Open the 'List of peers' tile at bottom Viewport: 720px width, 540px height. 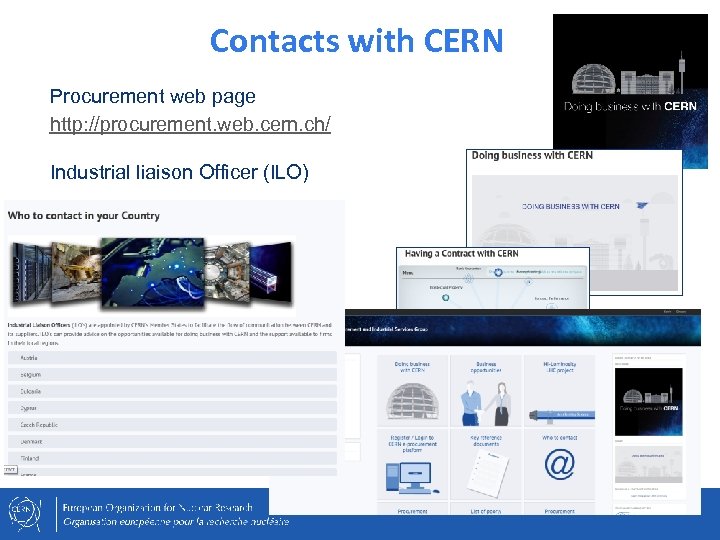click(x=486, y=510)
